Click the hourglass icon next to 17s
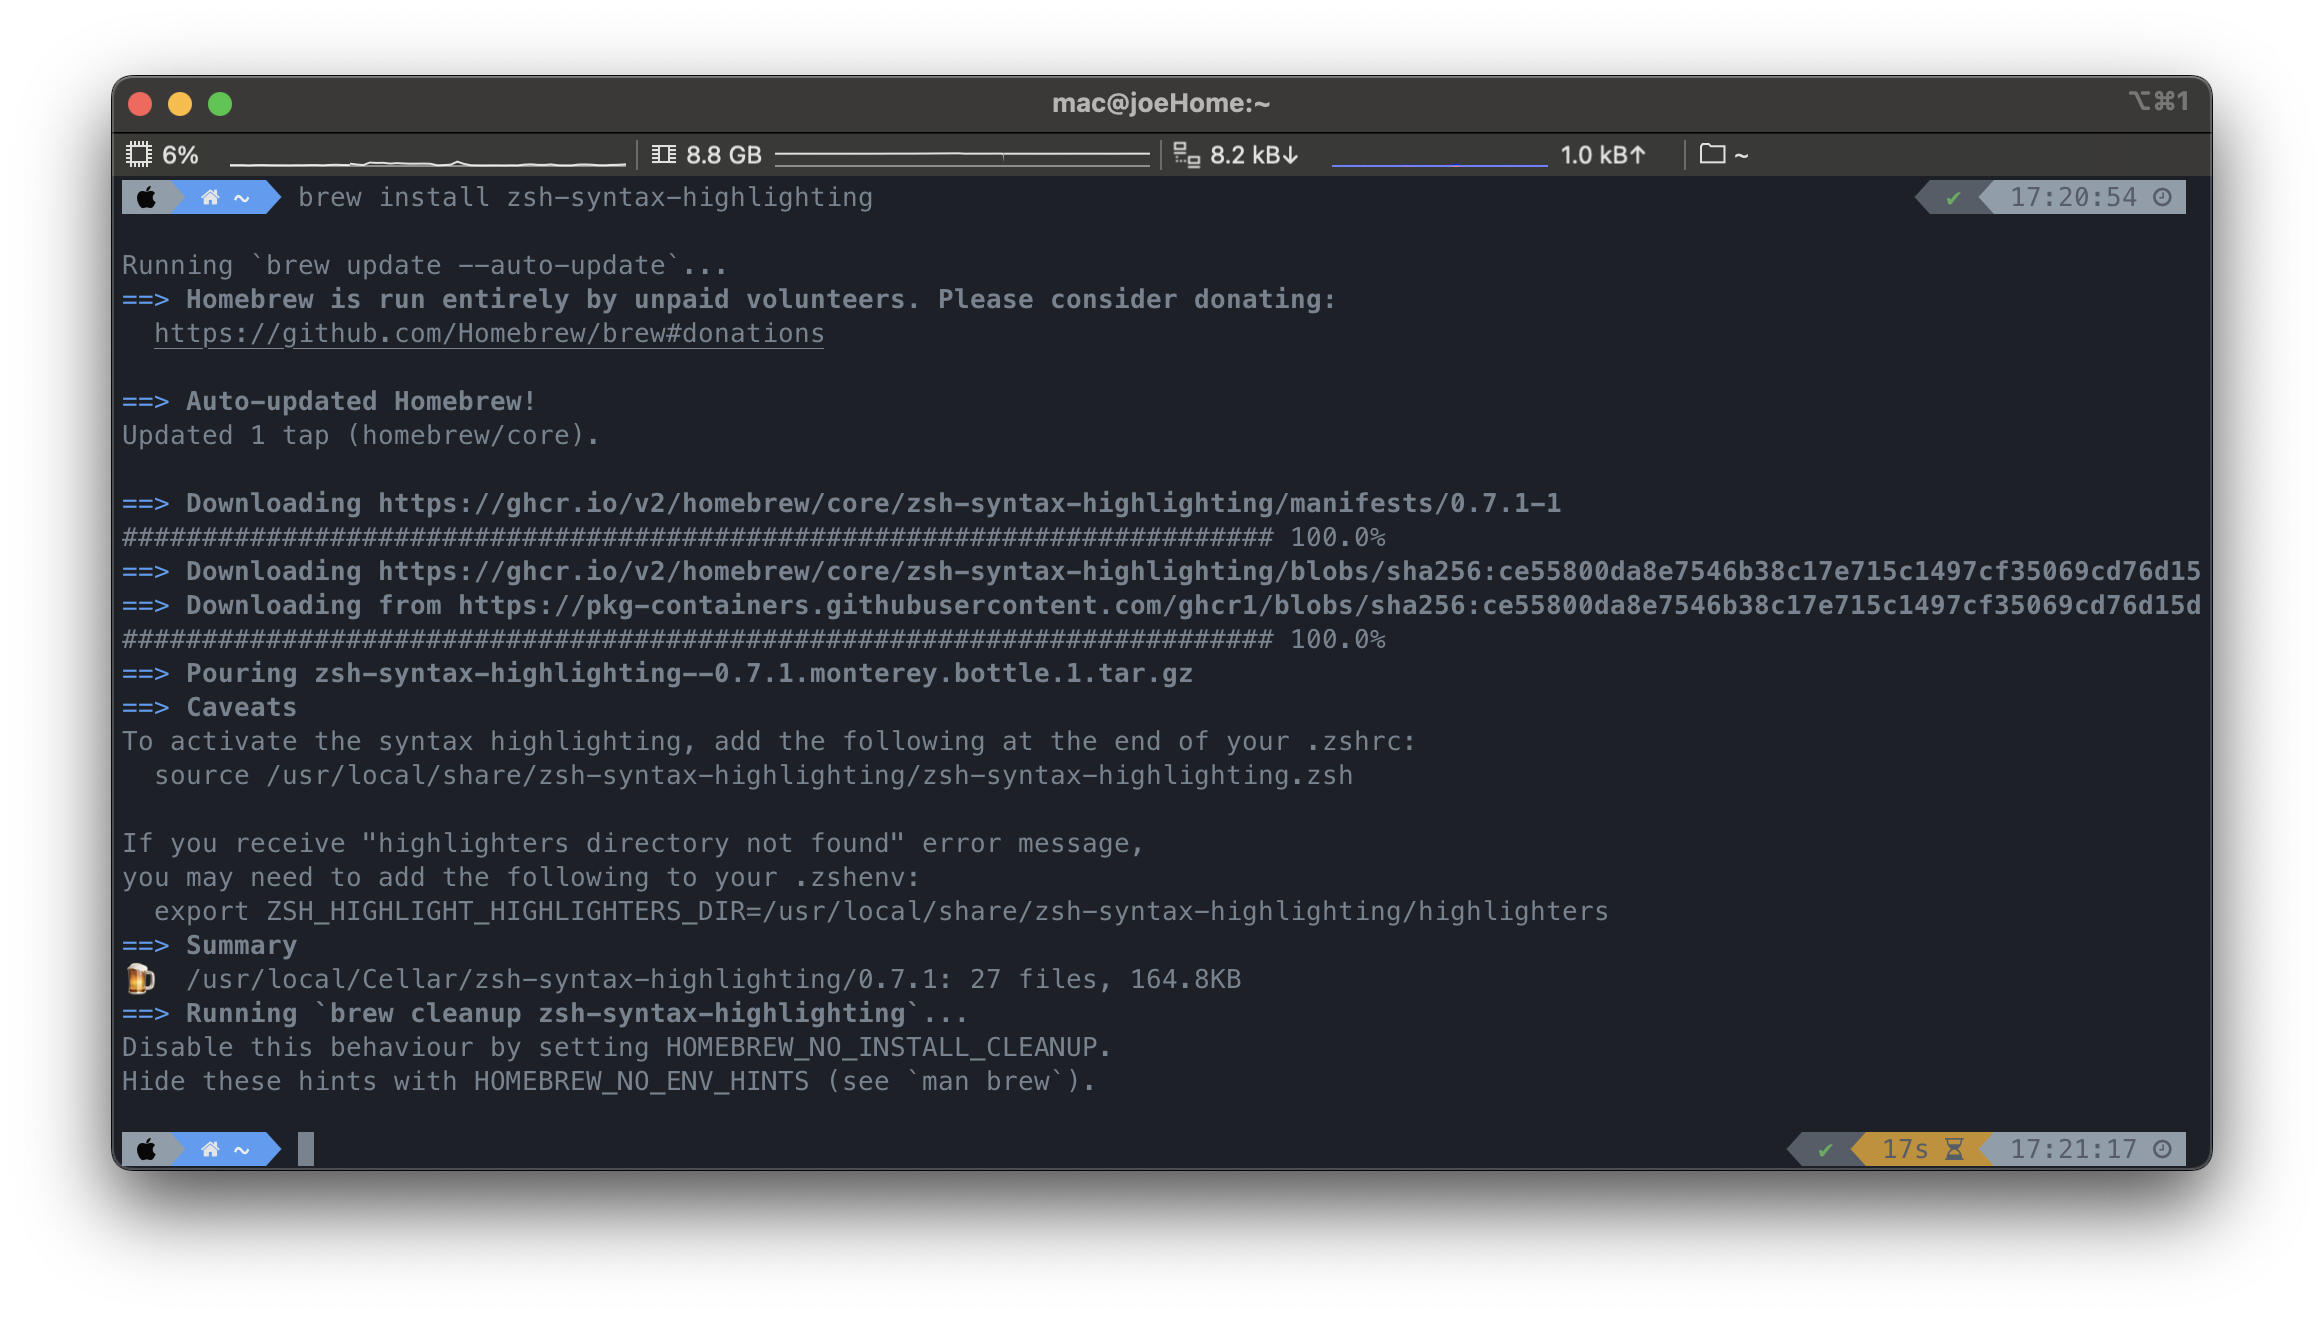The width and height of the screenshot is (2324, 1318). (1954, 1149)
